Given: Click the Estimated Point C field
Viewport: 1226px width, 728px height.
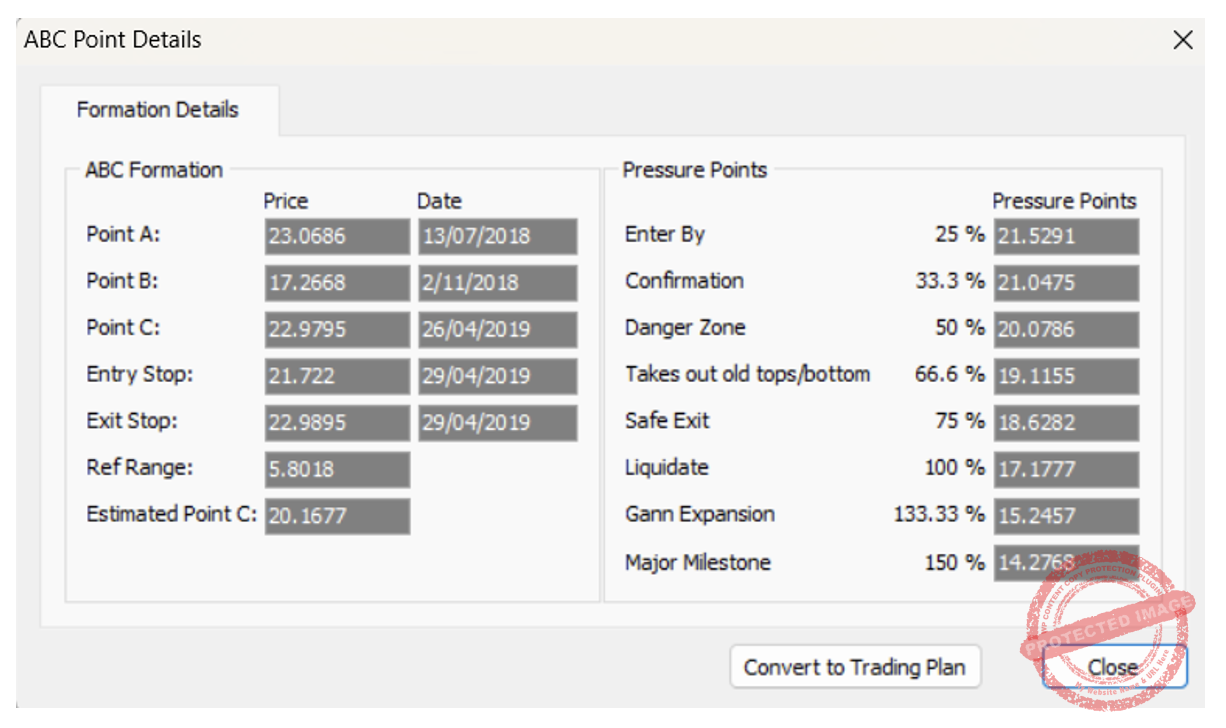Looking at the screenshot, I should [x=337, y=517].
